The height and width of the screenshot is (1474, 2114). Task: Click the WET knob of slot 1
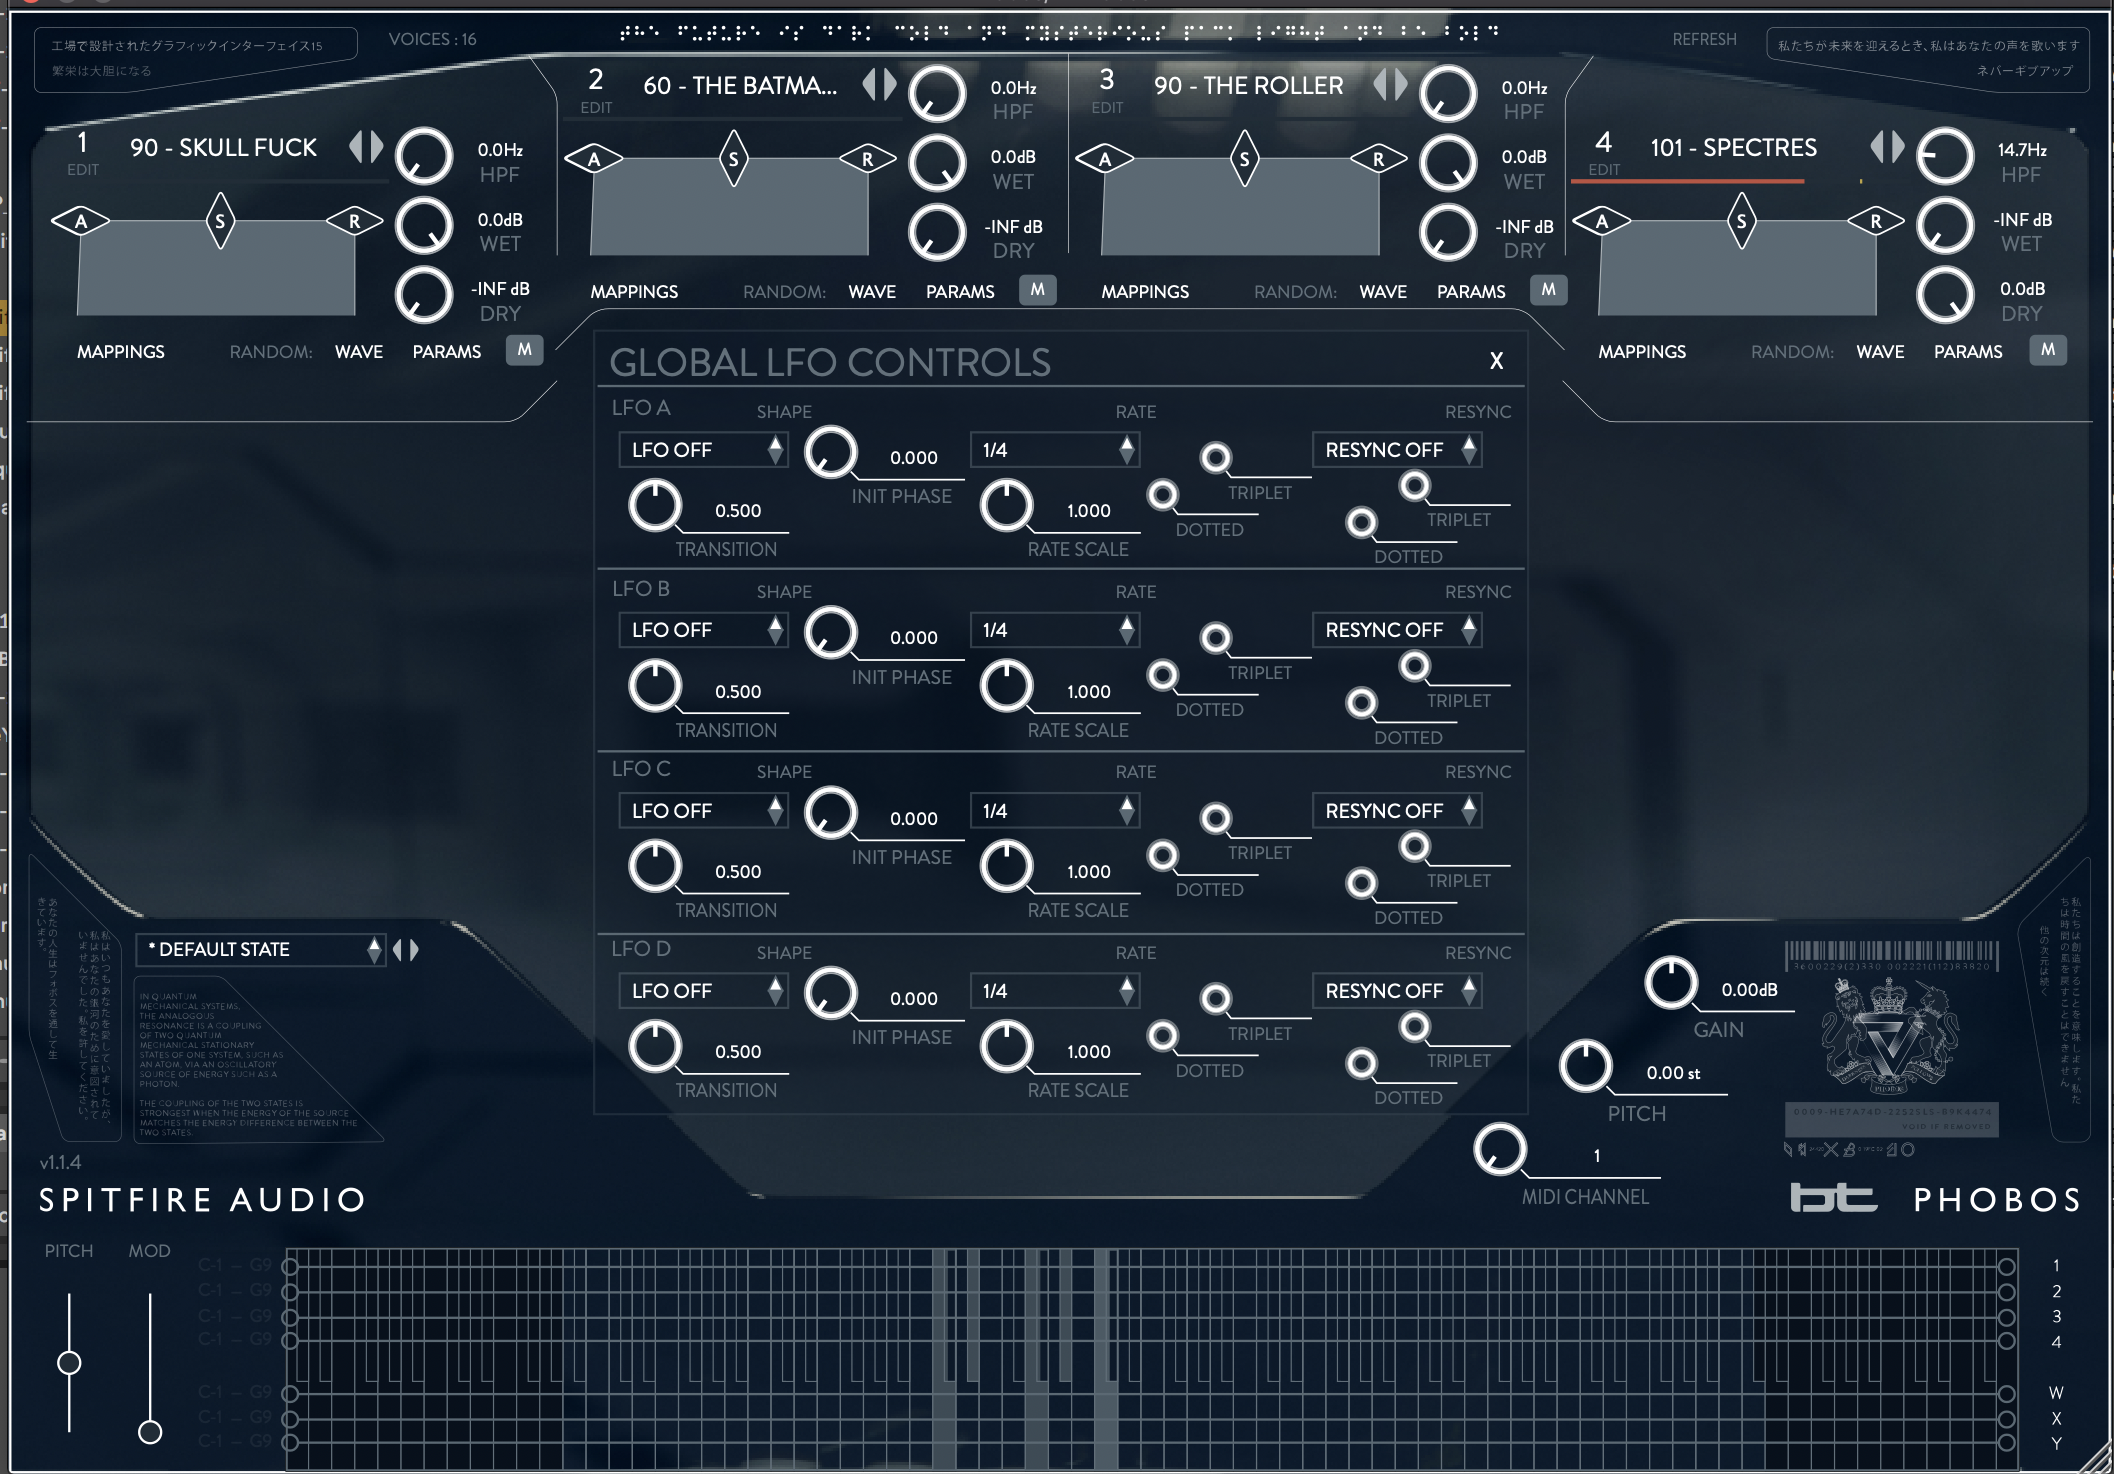(424, 226)
